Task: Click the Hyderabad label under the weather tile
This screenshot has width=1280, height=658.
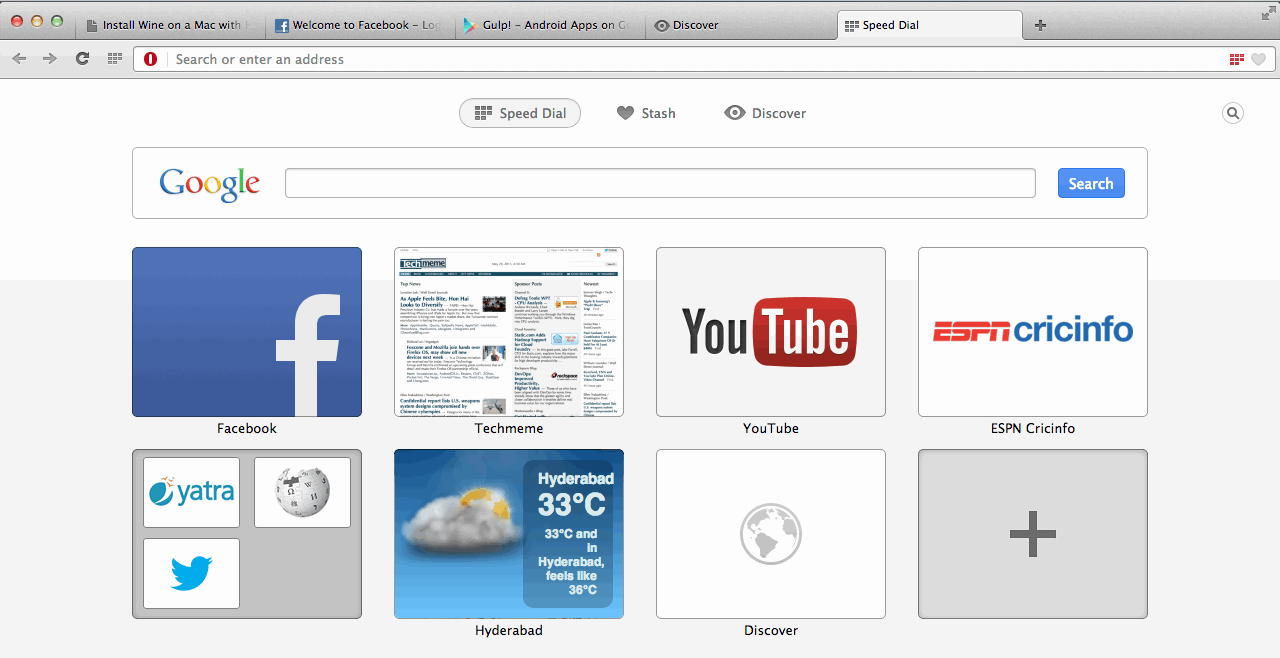Action: pos(509,630)
